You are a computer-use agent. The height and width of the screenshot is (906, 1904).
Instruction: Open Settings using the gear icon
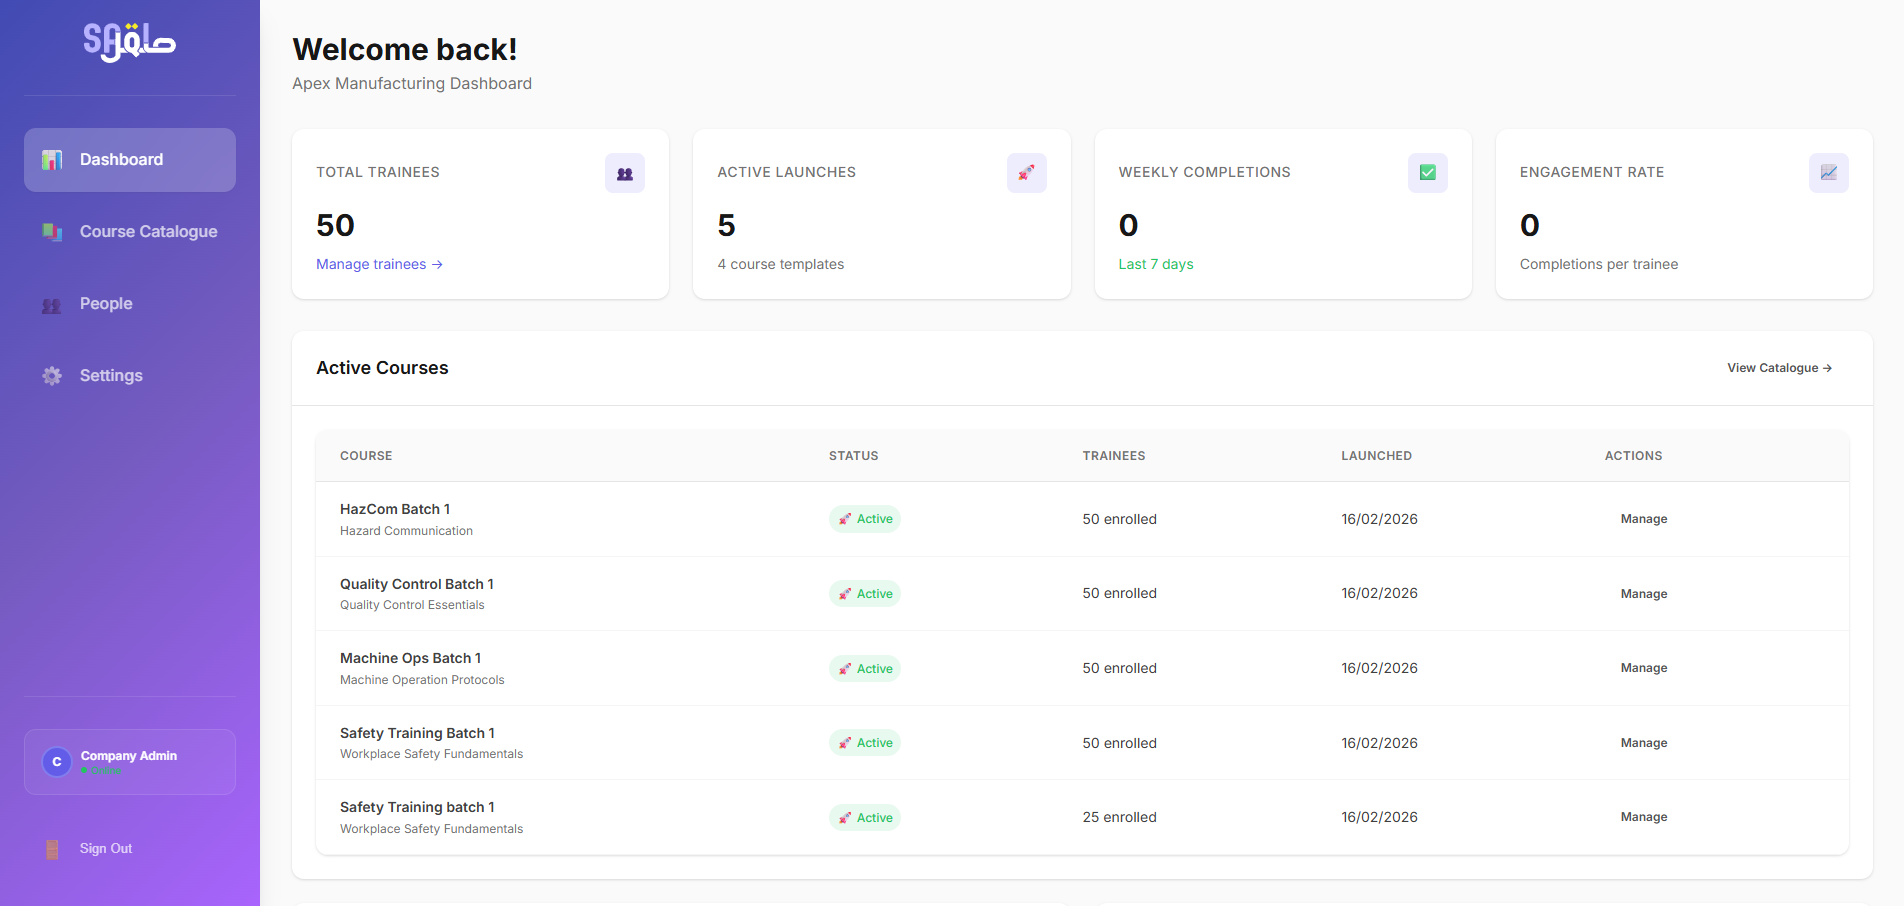tap(51, 375)
